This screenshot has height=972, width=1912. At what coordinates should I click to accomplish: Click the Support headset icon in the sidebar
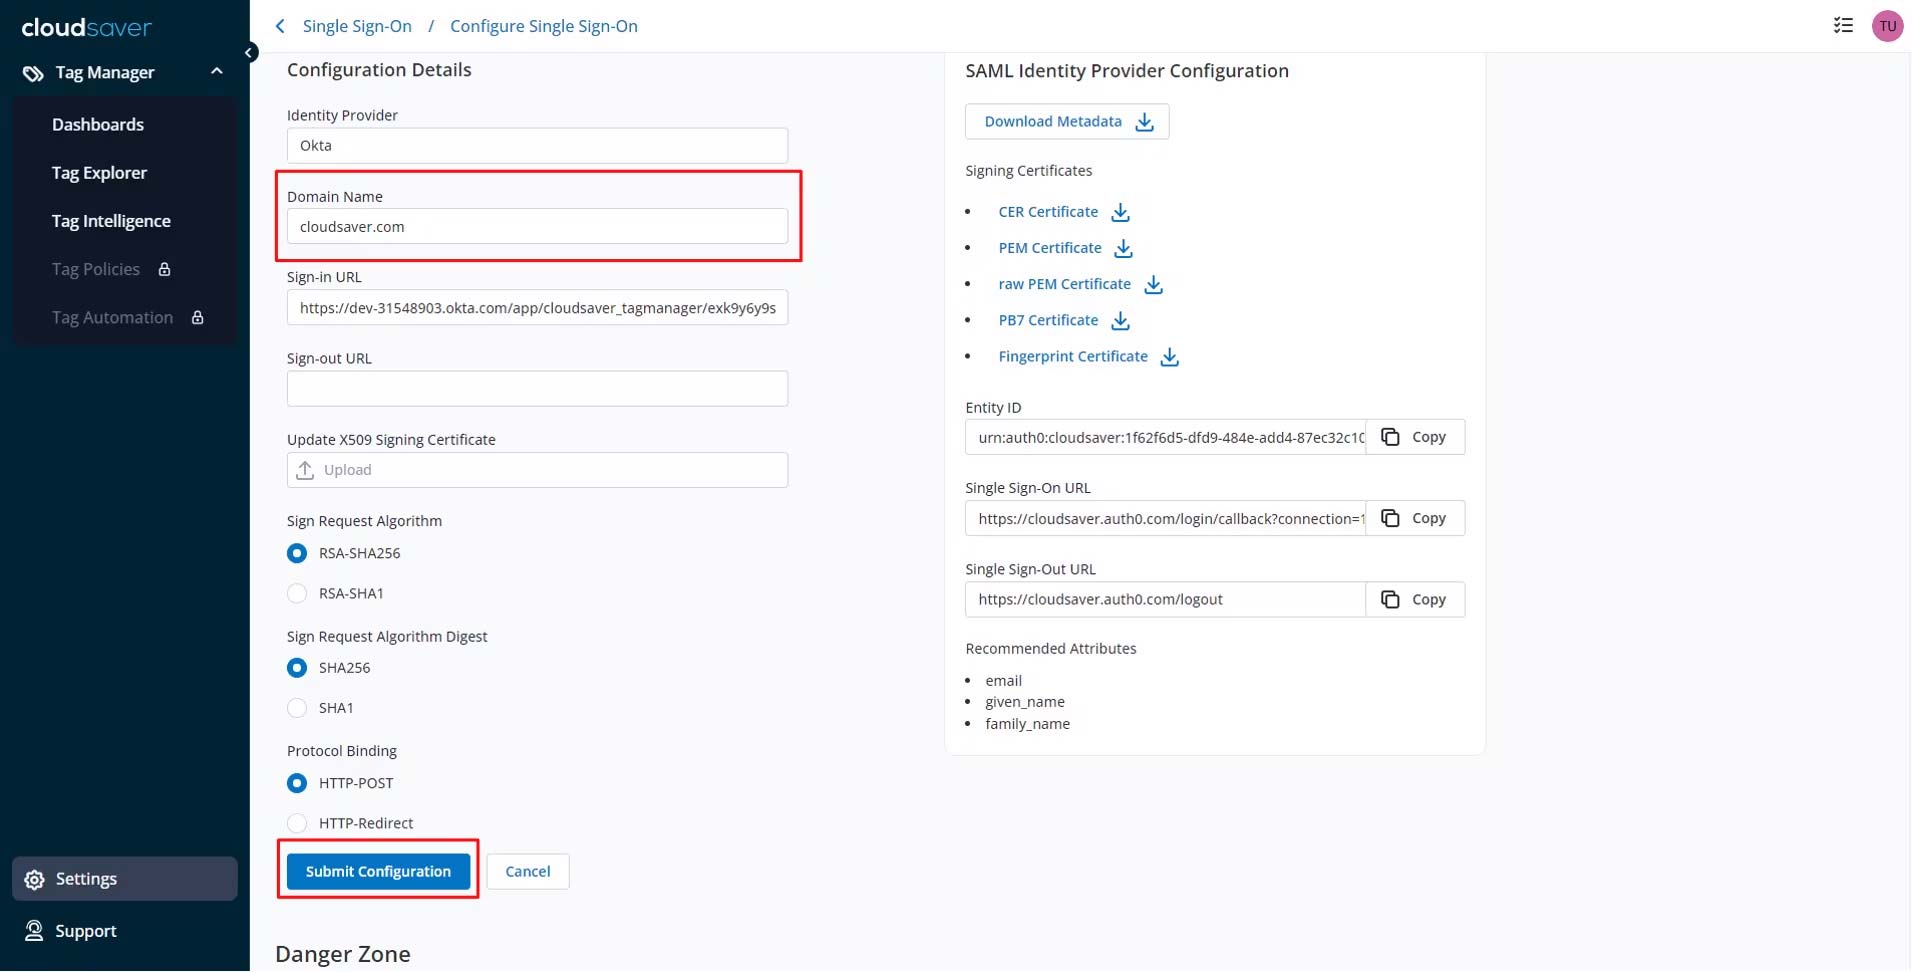point(34,931)
